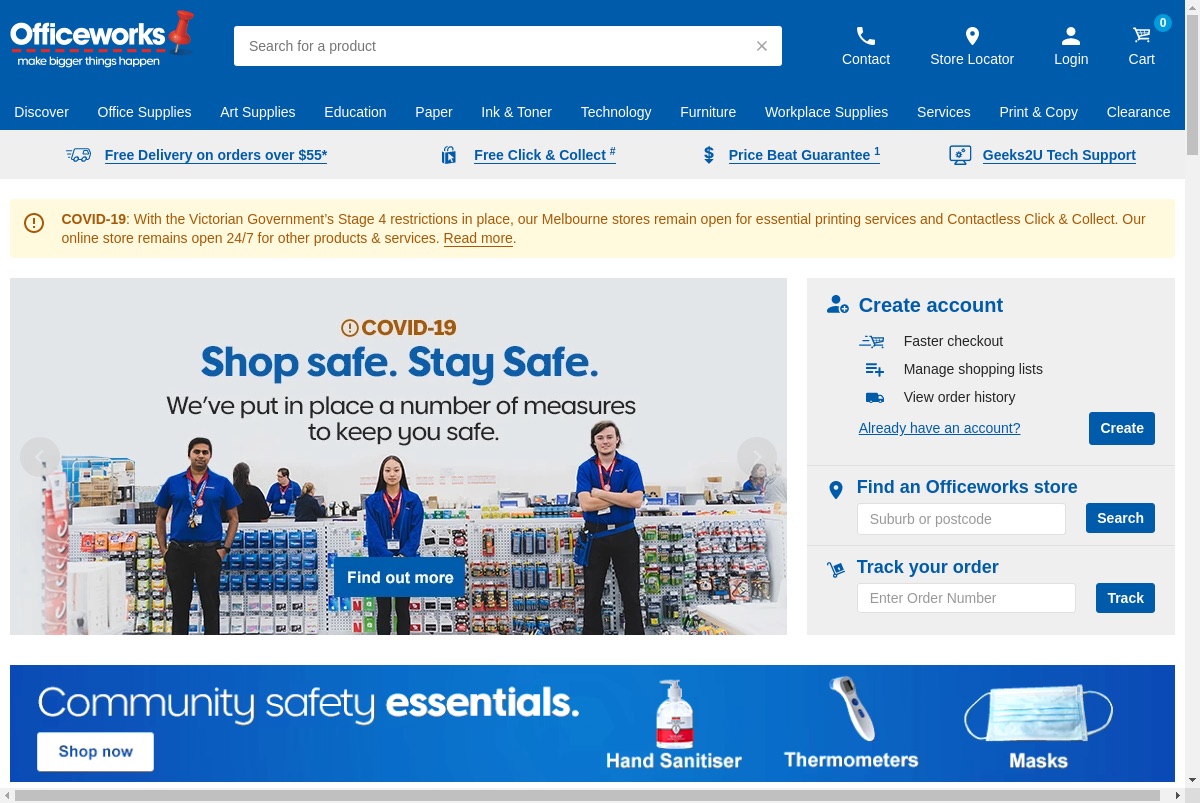Open the Ink & Toner menu

pos(516,112)
